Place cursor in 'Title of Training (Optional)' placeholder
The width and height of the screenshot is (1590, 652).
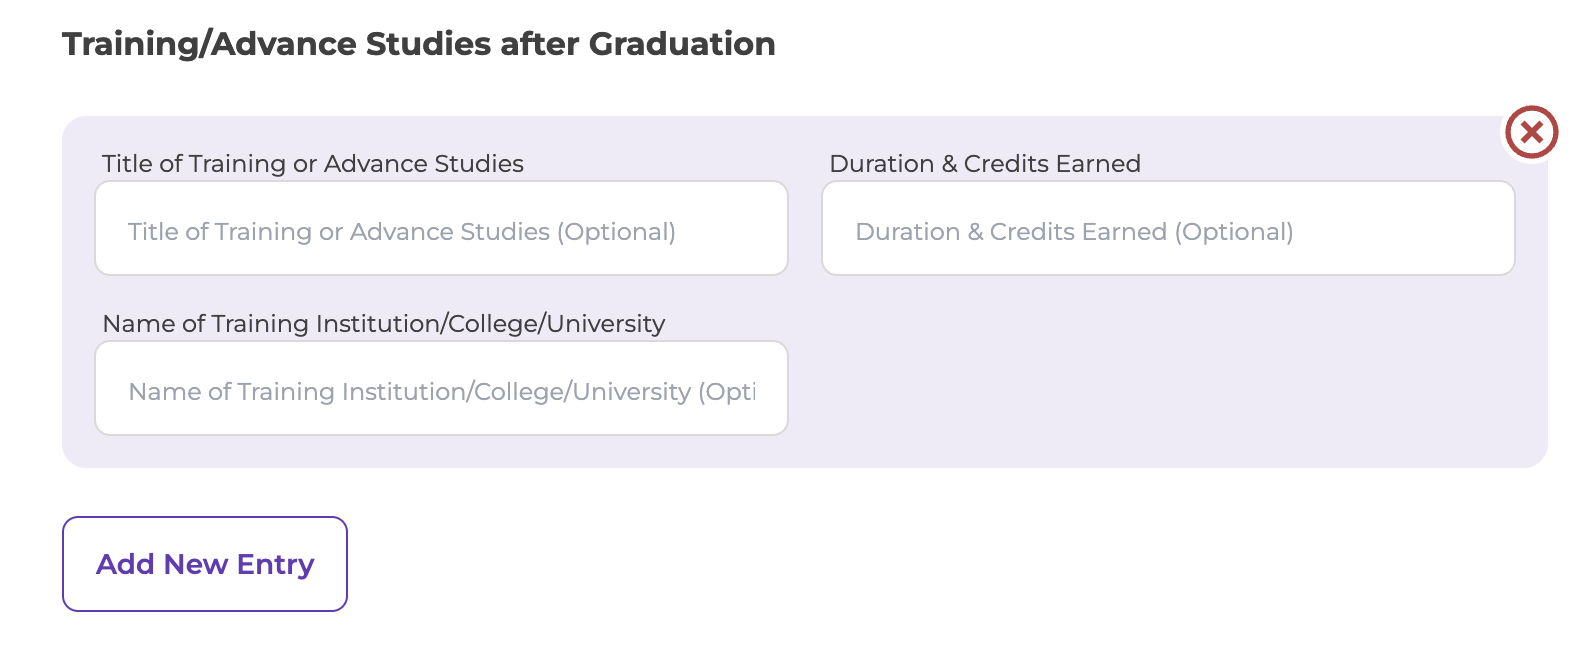402,232
